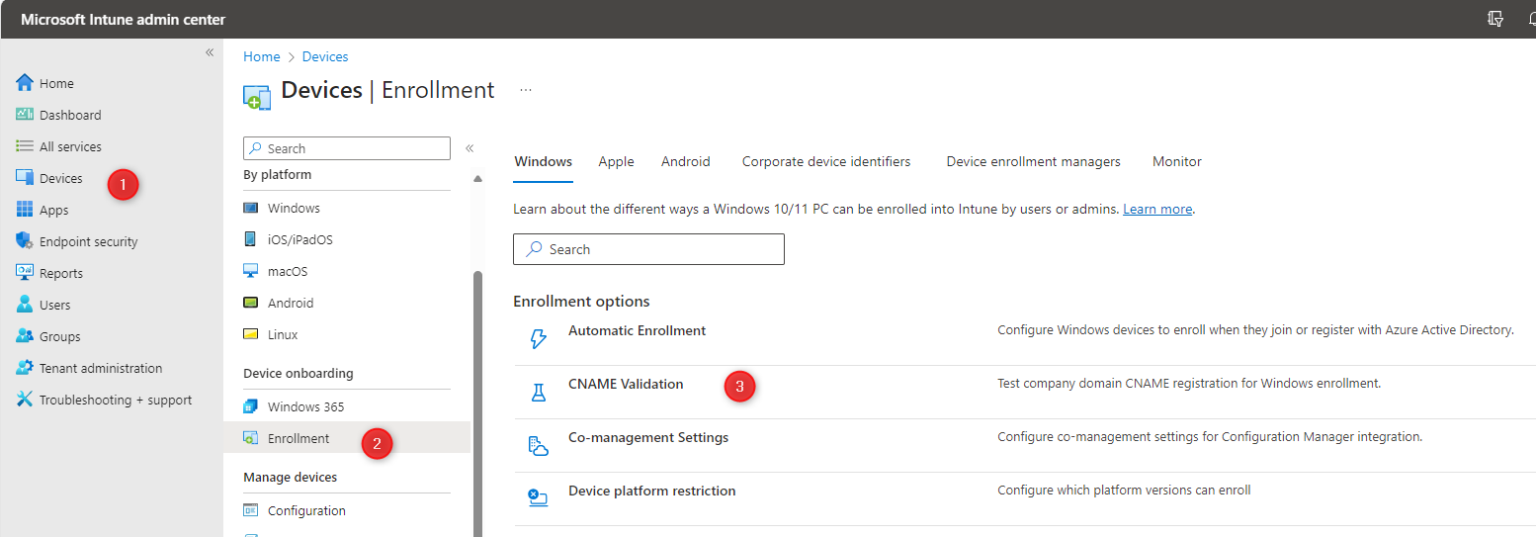
Task: Click the Automatic Enrollment lightning icon
Action: click(x=538, y=339)
